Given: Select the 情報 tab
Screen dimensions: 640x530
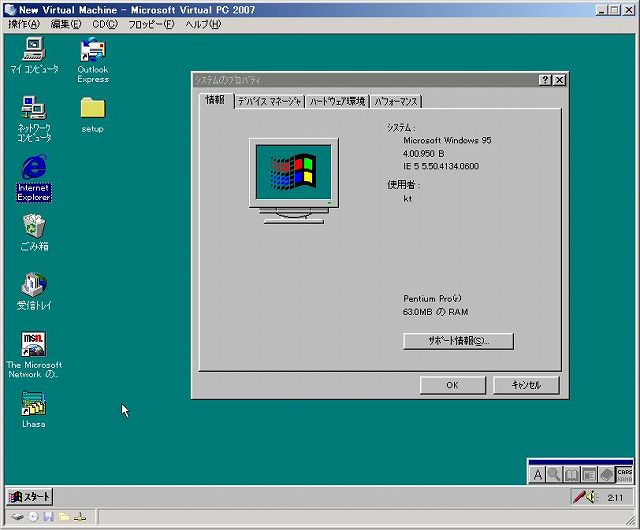Looking at the screenshot, I should point(216,100).
